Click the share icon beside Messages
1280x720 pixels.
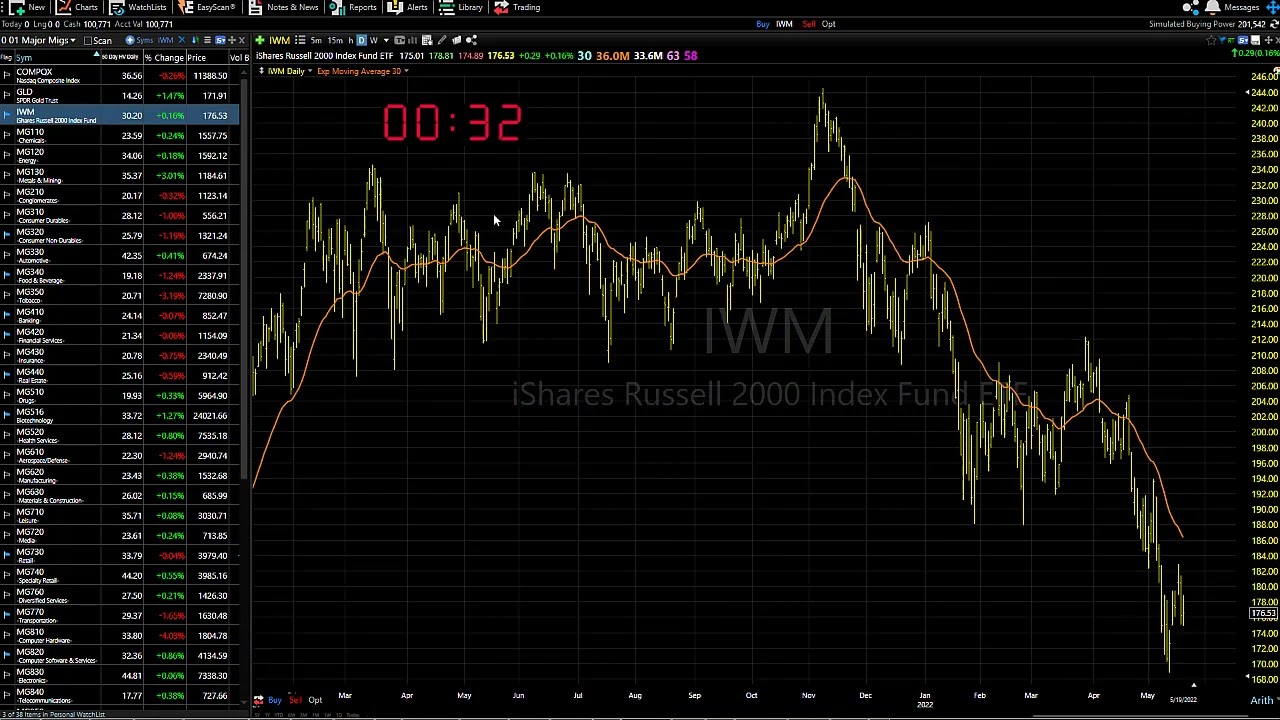tap(1191, 7)
